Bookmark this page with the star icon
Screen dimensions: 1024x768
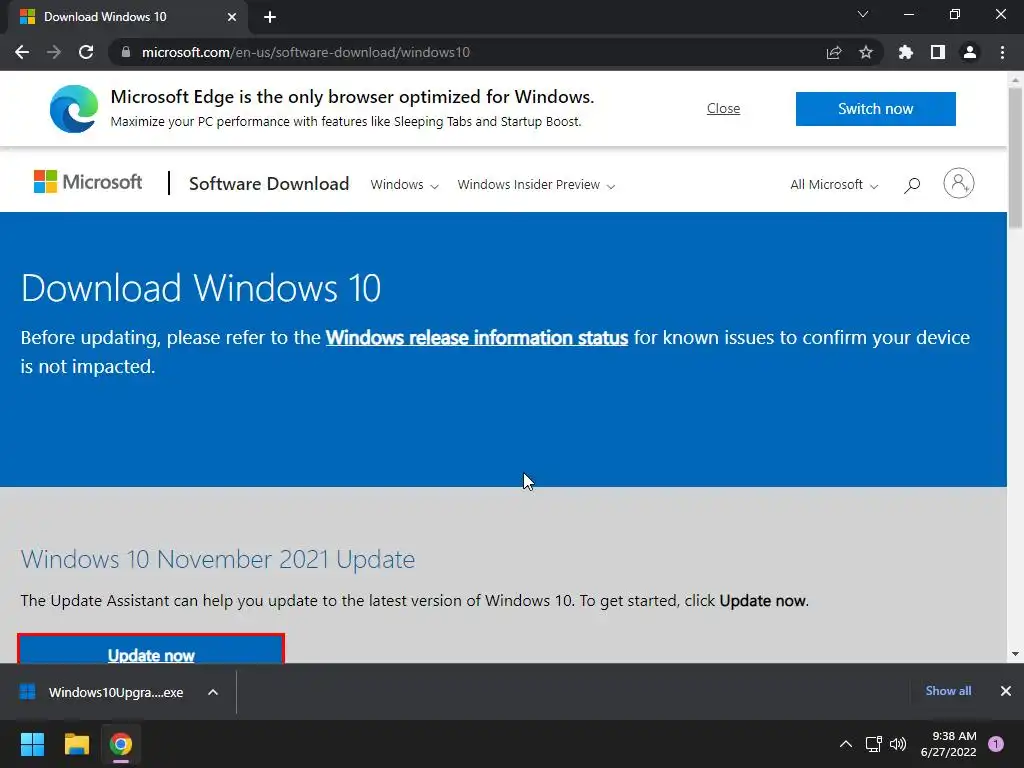(866, 52)
